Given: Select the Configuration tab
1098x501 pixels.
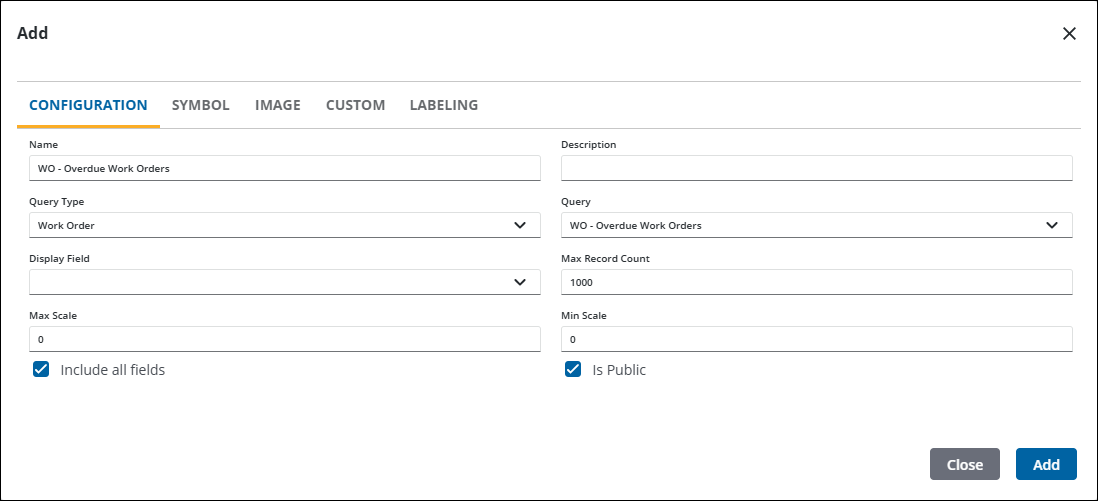Looking at the screenshot, I should [88, 105].
